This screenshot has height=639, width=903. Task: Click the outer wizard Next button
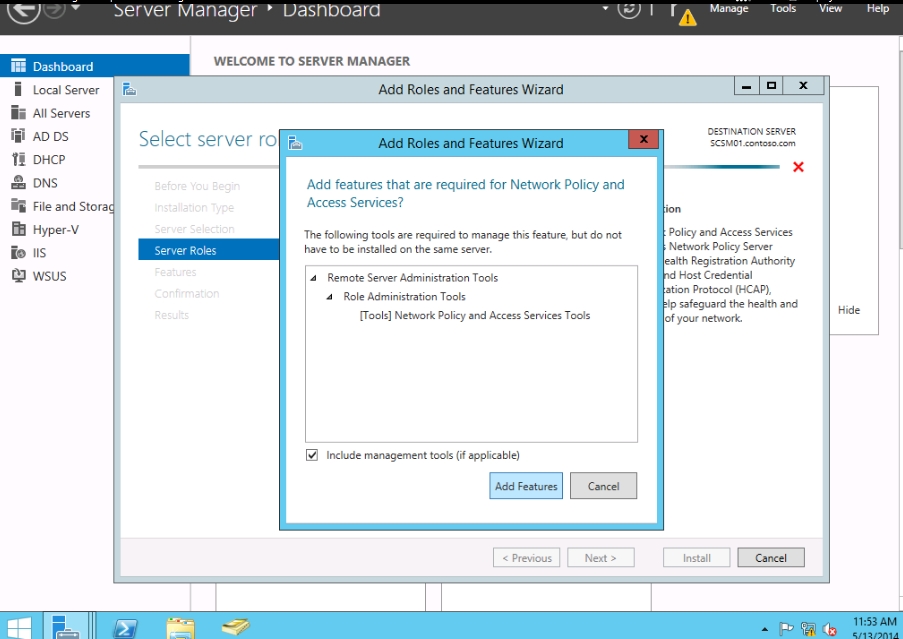click(600, 557)
